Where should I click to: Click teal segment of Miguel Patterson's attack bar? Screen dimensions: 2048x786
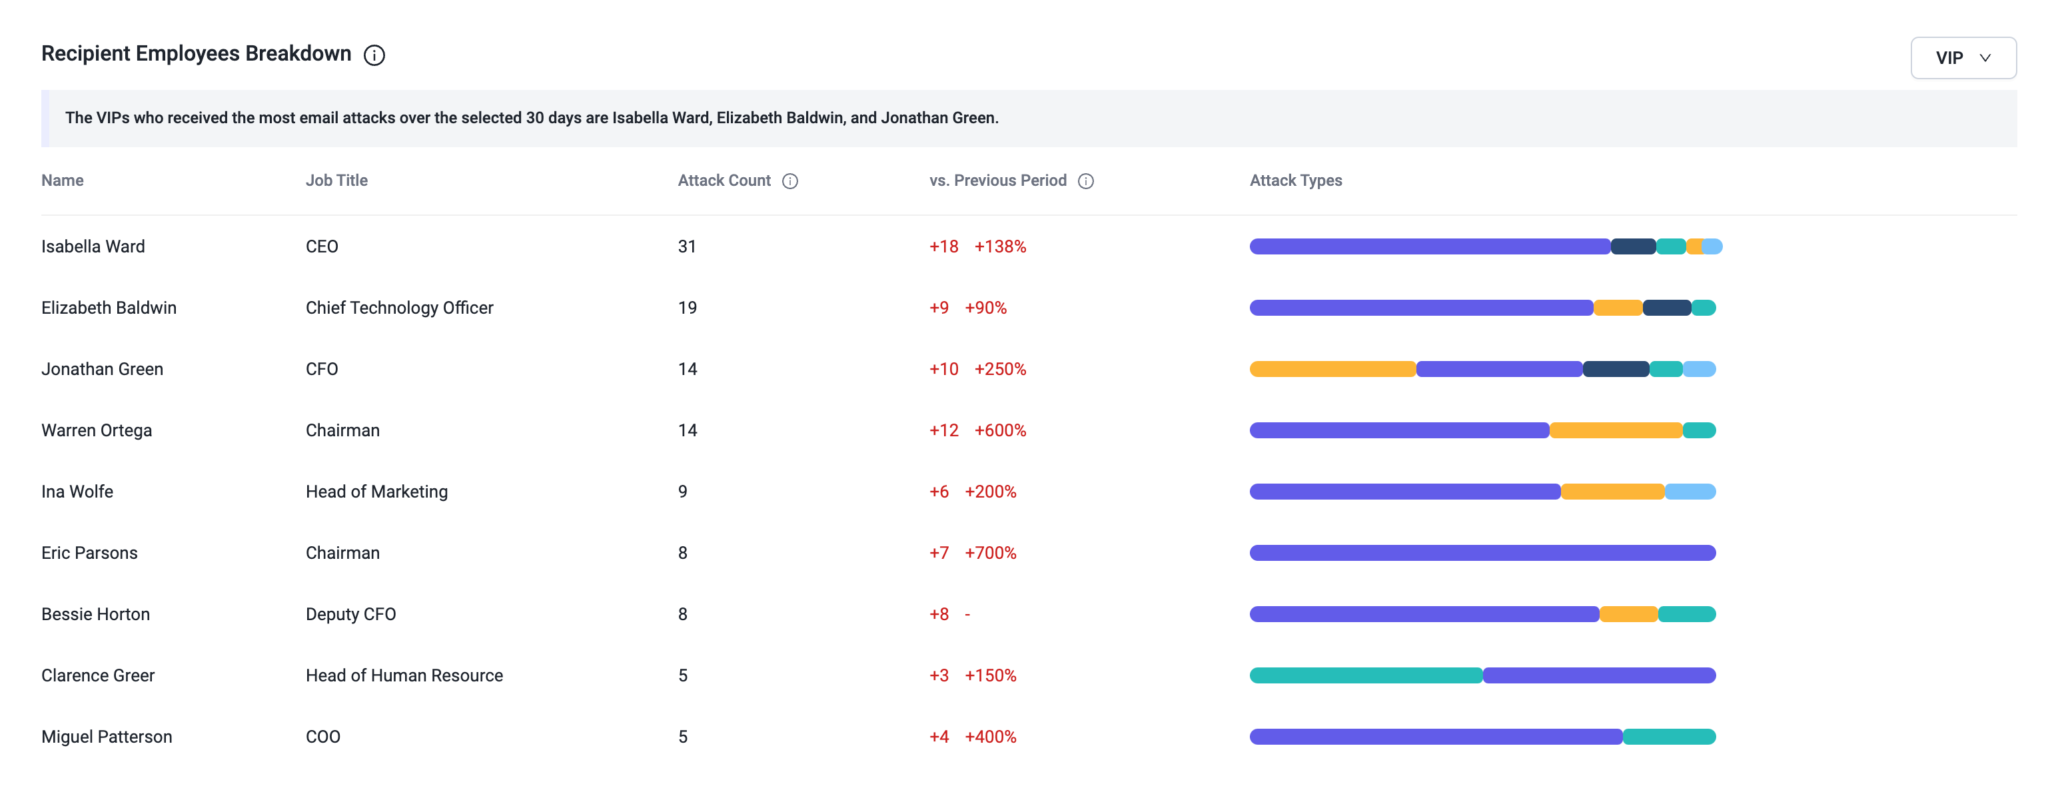(1669, 737)
